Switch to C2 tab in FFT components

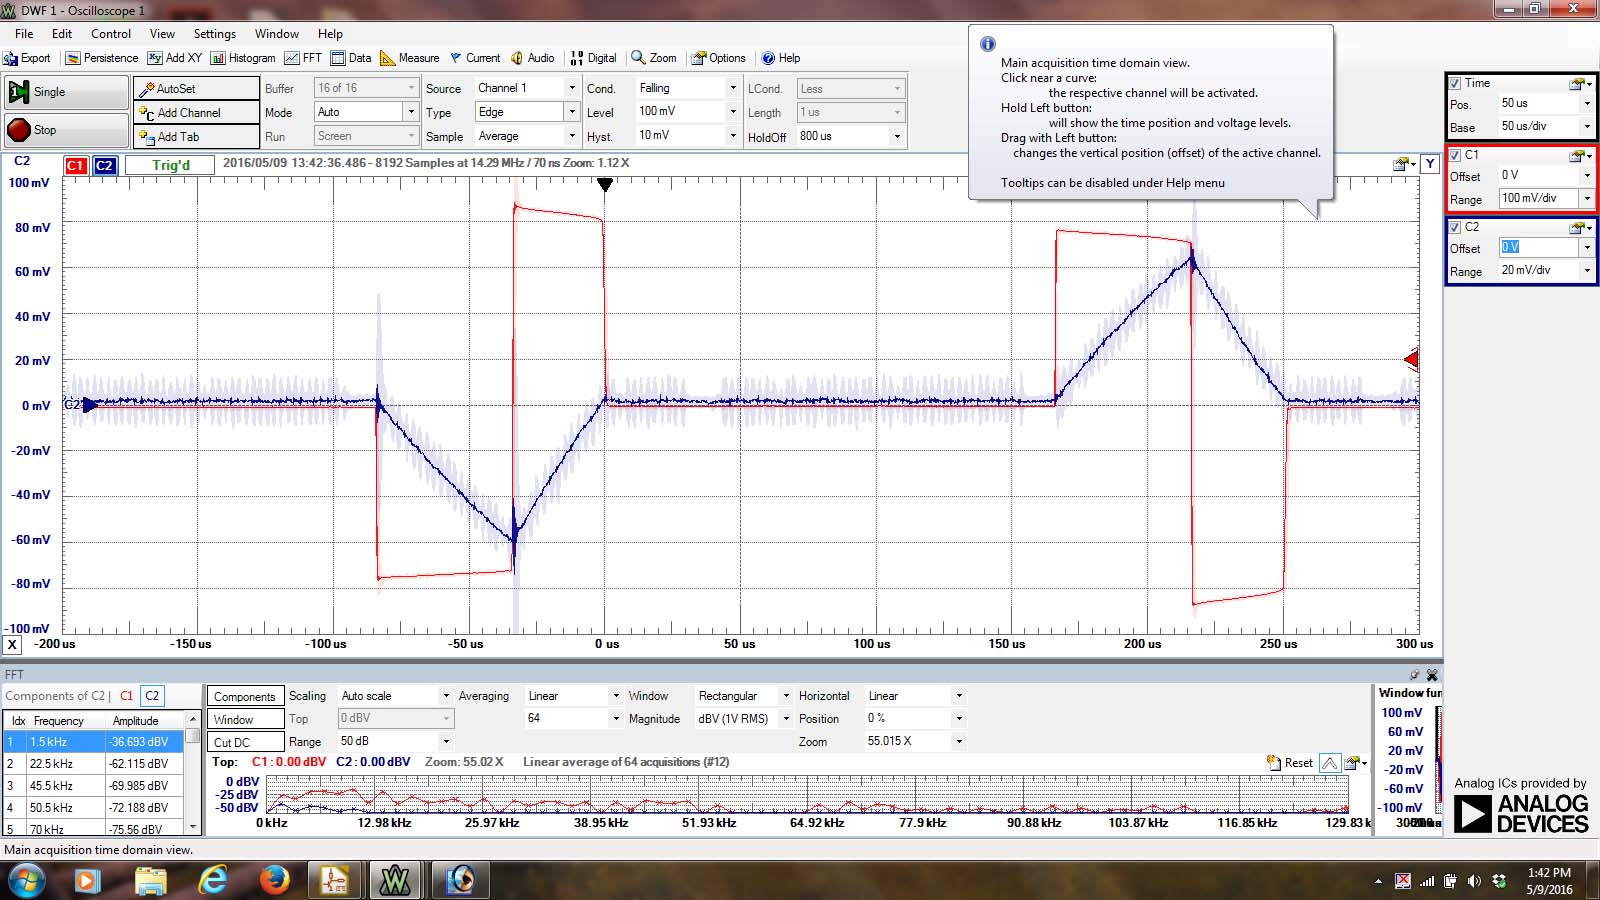152,696
